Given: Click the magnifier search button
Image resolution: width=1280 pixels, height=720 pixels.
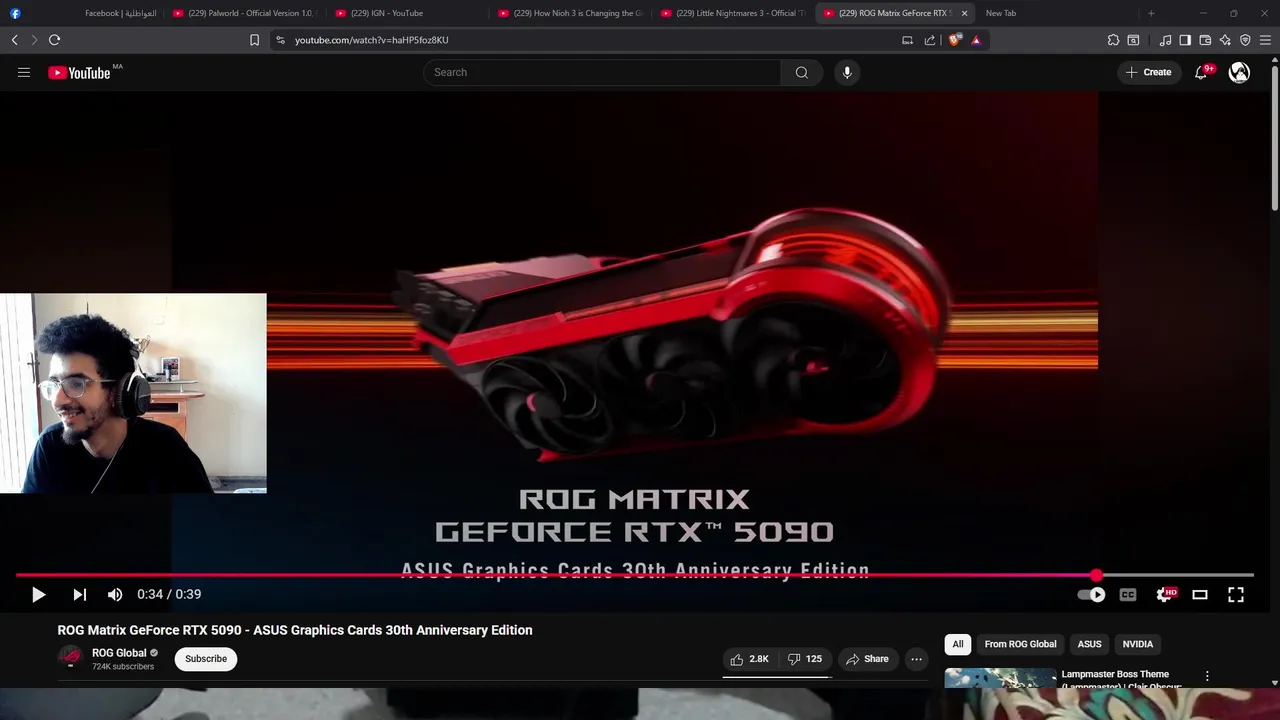Looking at the screenshot, I should 801,72.
